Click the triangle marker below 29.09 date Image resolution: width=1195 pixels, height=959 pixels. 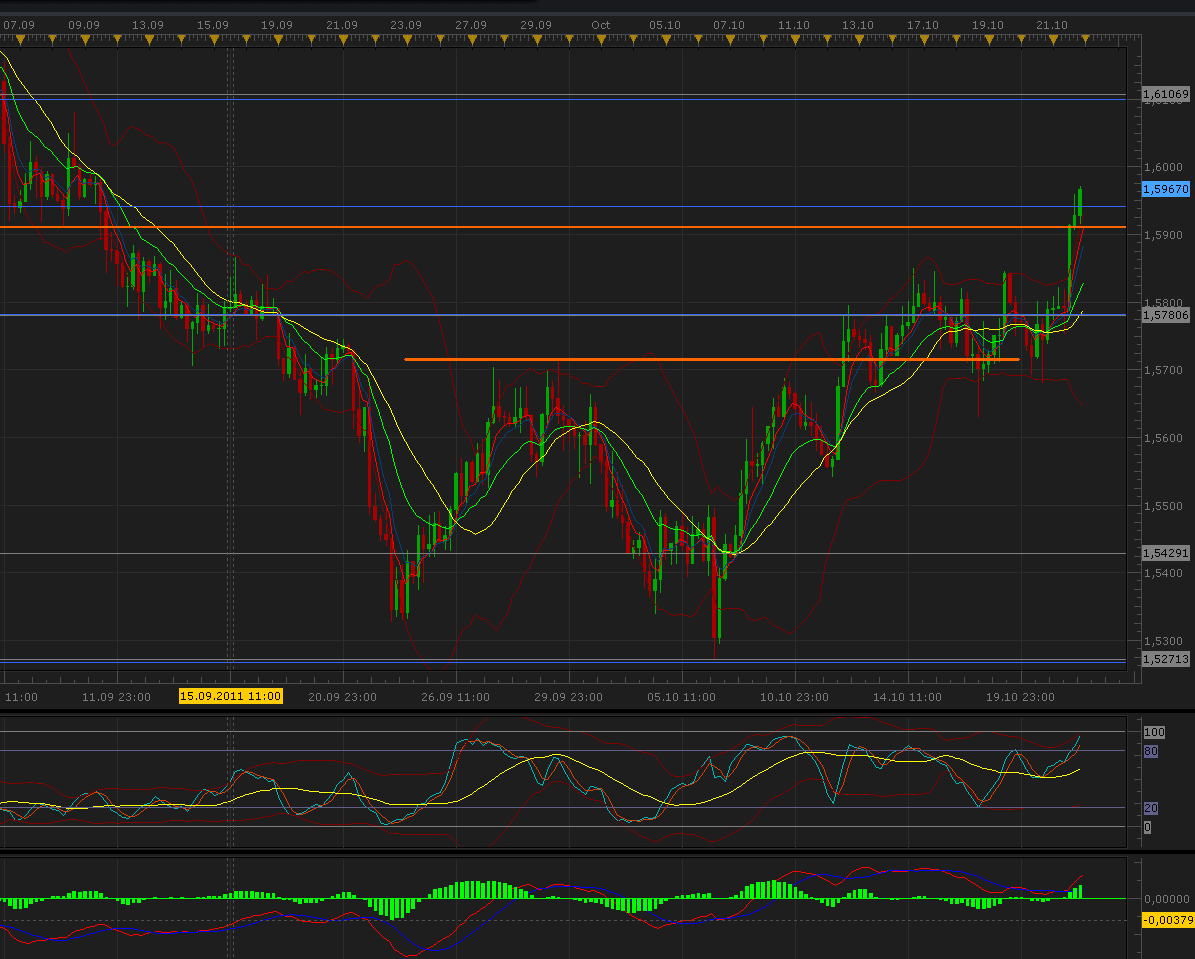point(537,39)
